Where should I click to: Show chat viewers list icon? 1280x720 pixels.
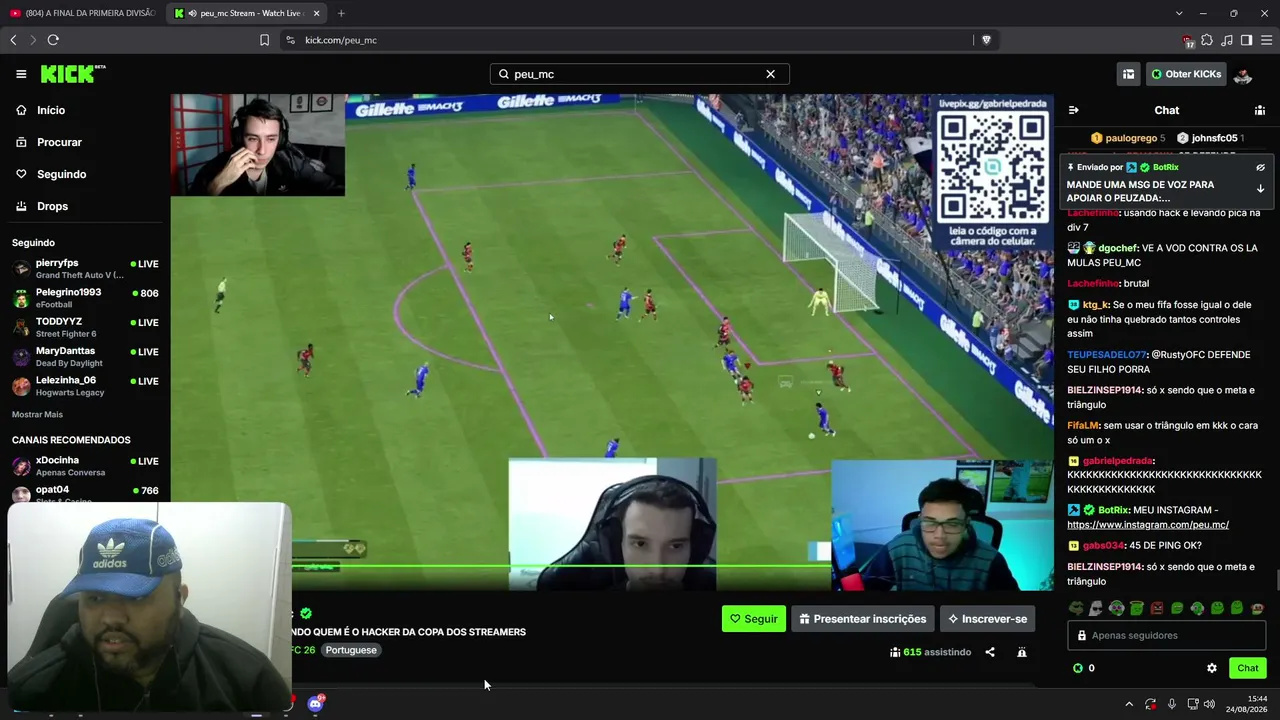(x=1260, y=110)
